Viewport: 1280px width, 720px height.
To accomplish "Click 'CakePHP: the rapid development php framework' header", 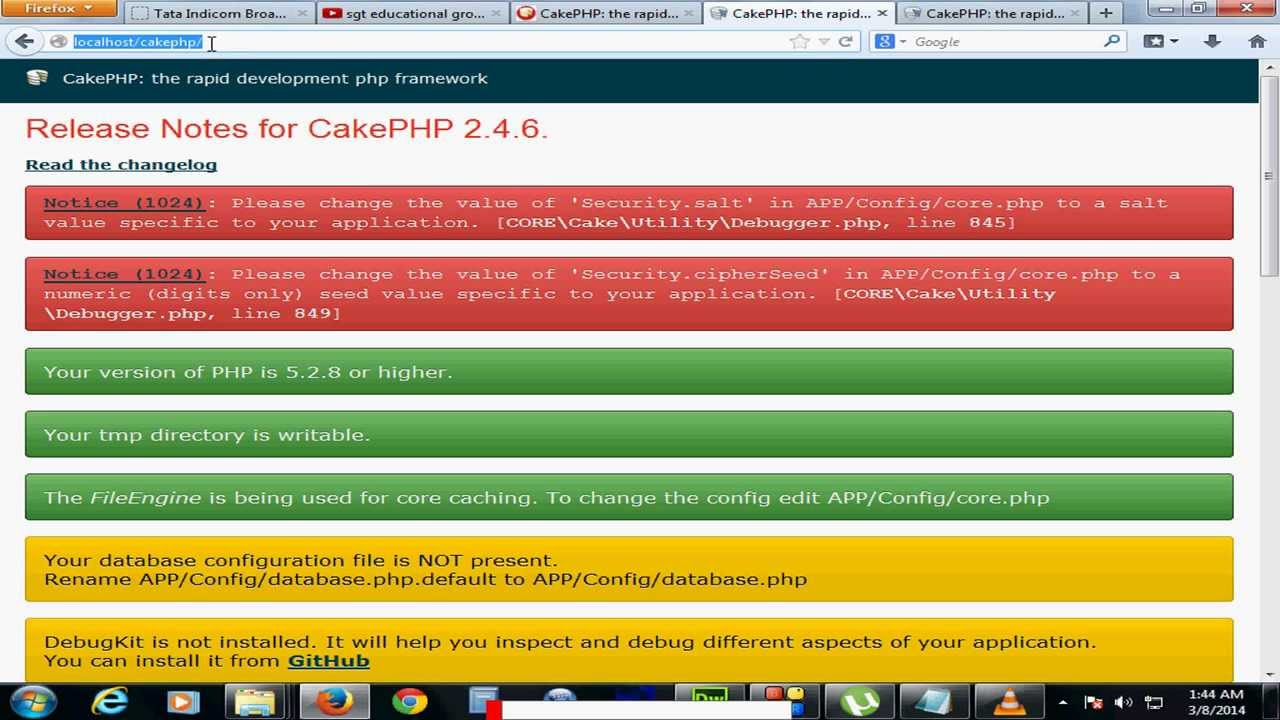I will coord(275,78).
